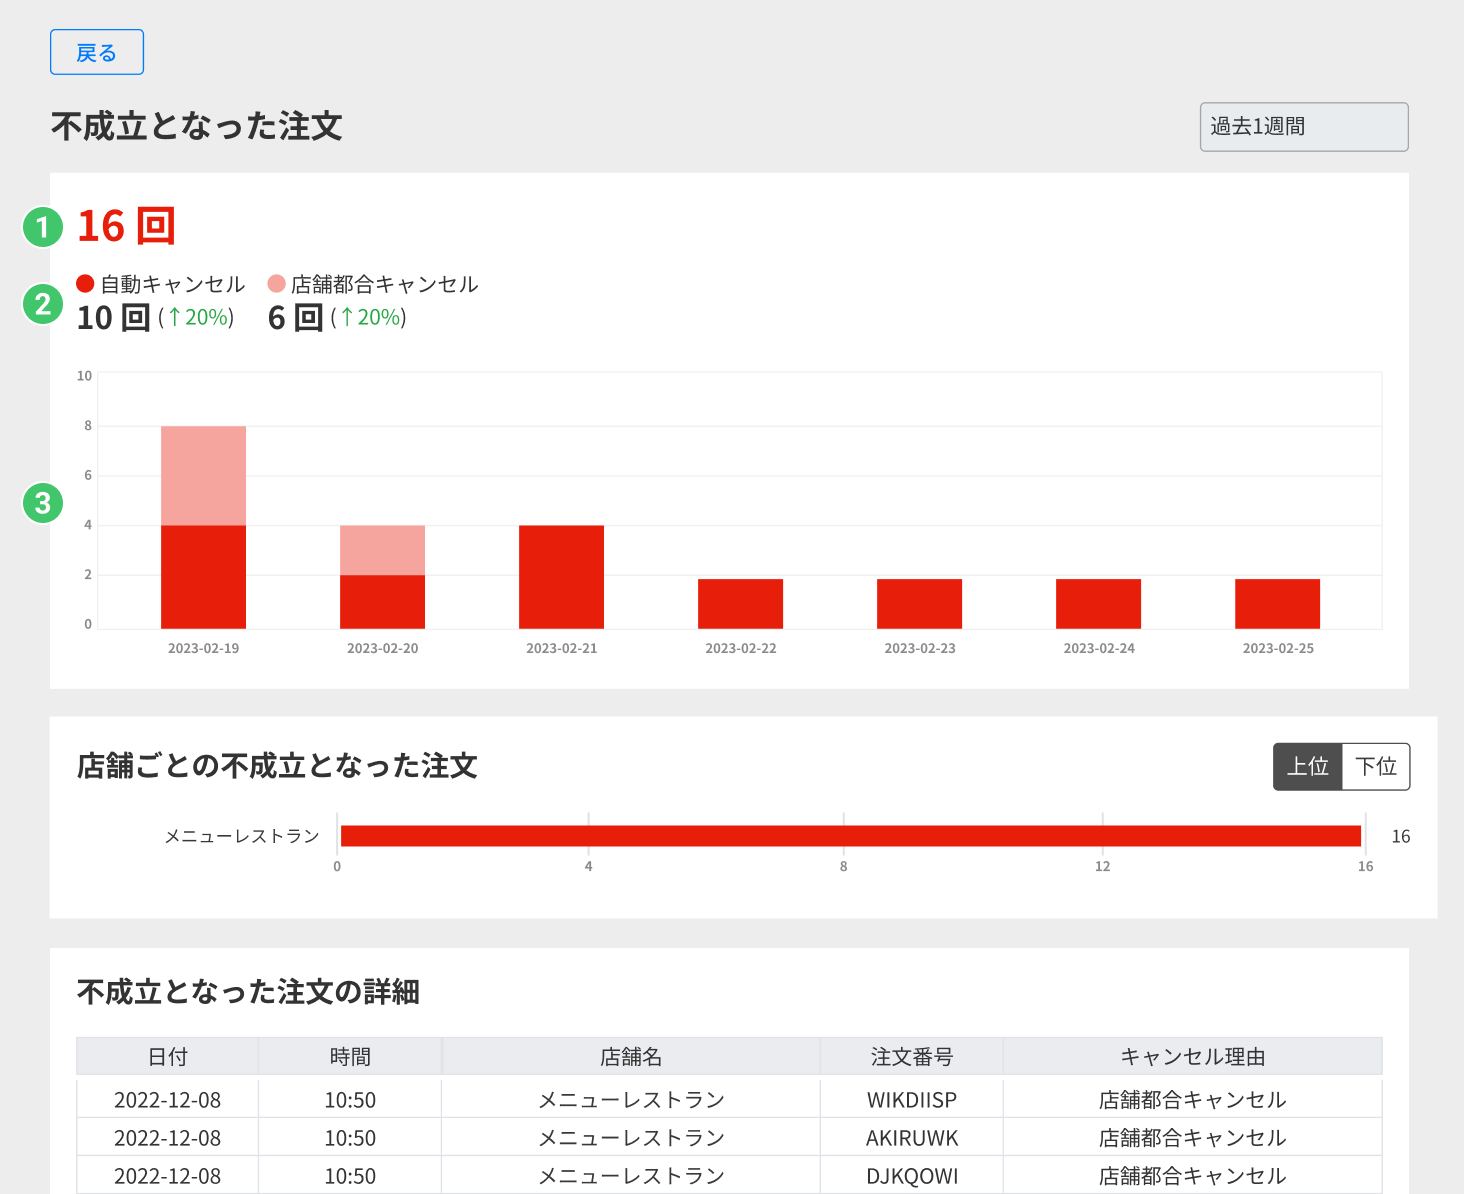Click the メニューレストラン horizontal bar

850,836
